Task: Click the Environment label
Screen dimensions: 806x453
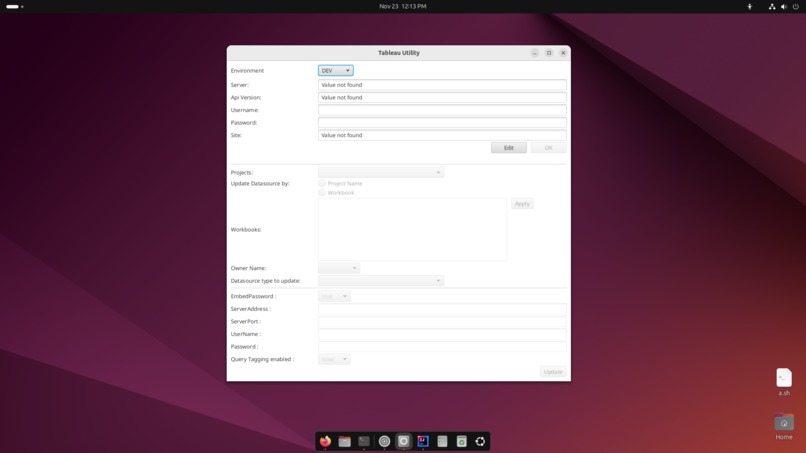Action: [247, 70]
